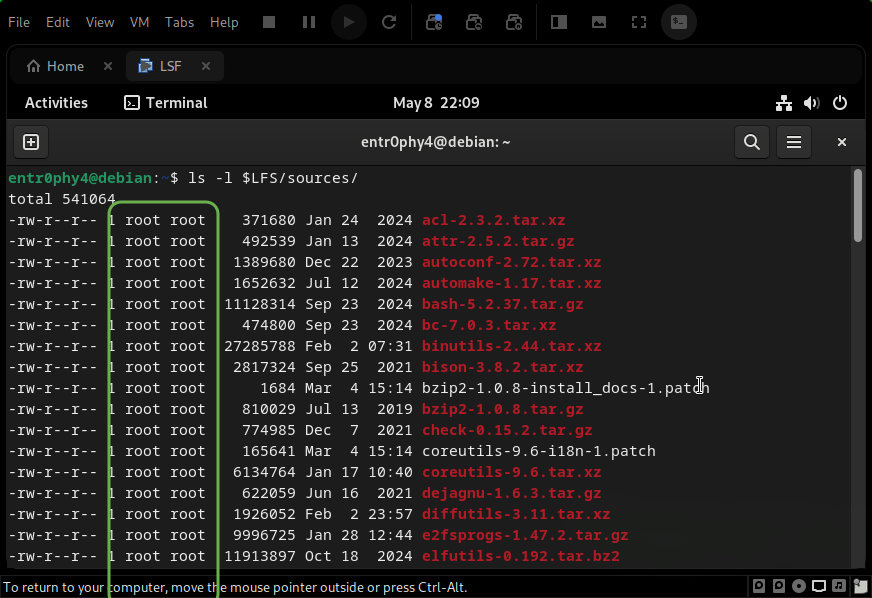
Task: Open the snapshot manager icon
Action: 514,22
